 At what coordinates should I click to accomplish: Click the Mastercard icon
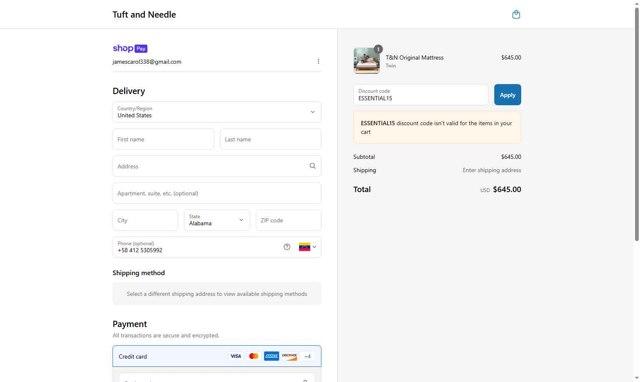click(x=253, y=356)
